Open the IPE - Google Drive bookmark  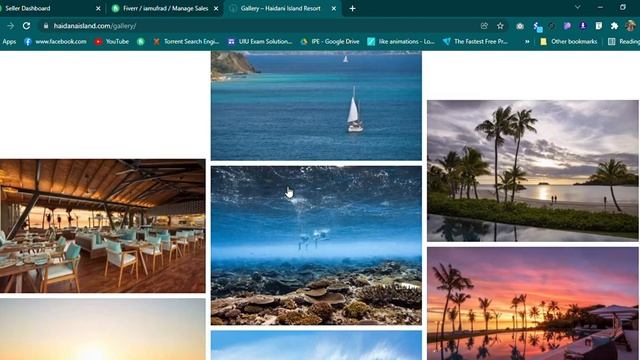pyautogui.click(x=330, y=41)
